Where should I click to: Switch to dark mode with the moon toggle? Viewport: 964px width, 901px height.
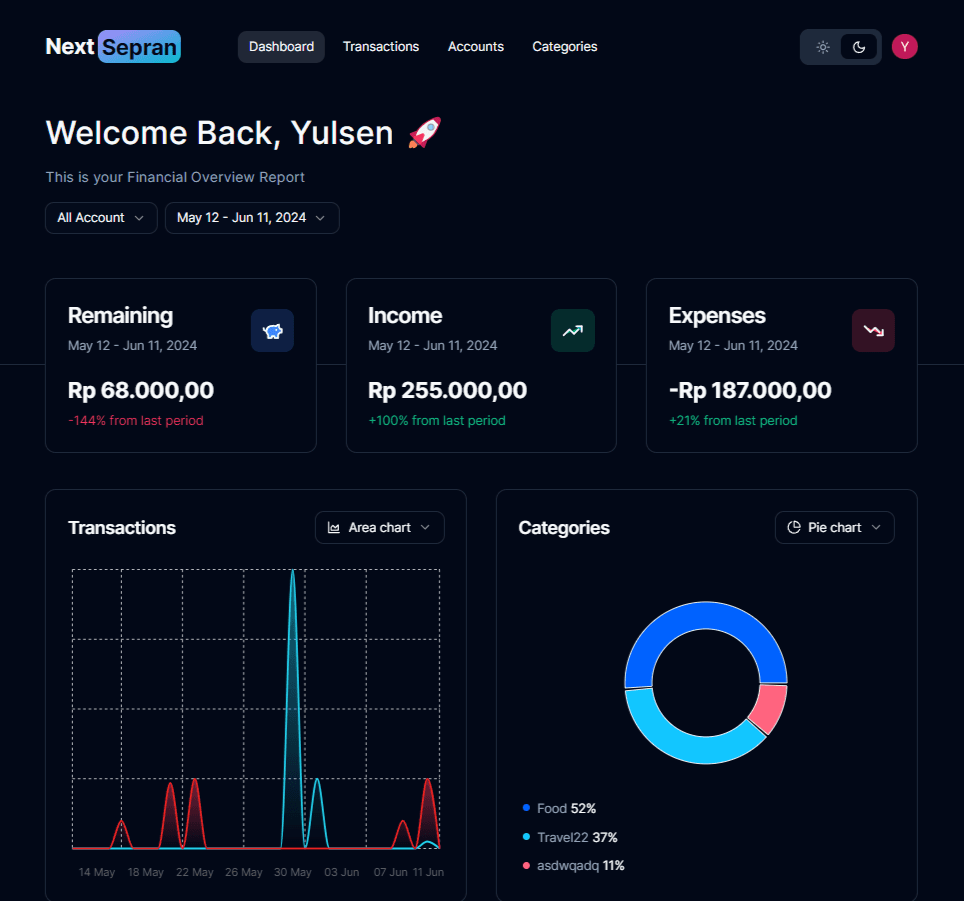click(x=858, y=47)
